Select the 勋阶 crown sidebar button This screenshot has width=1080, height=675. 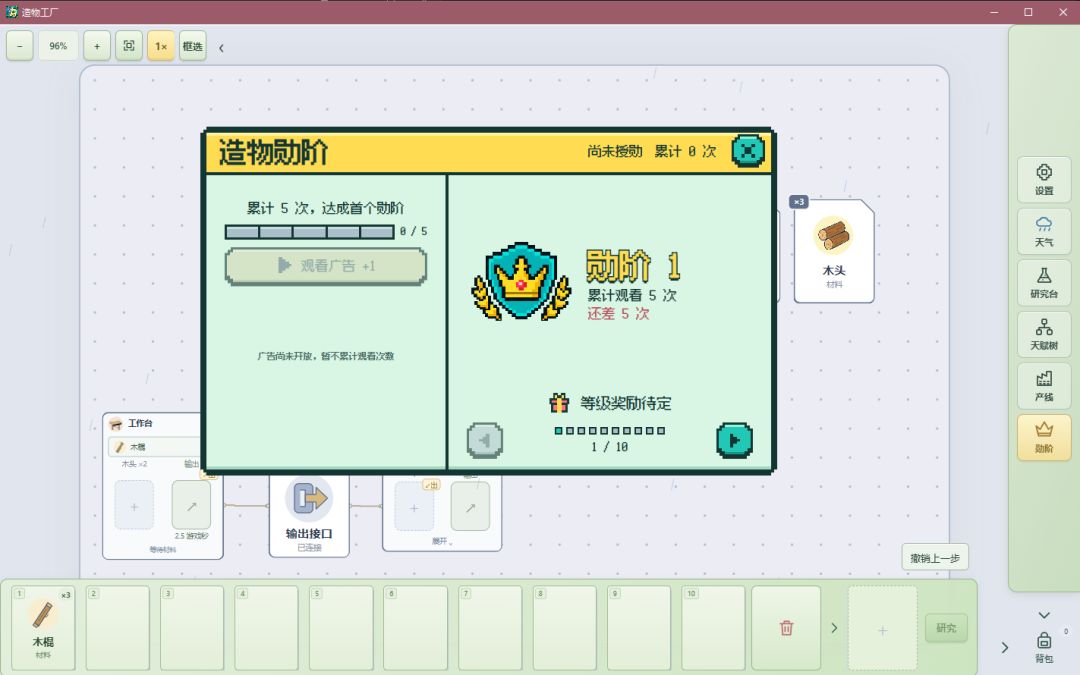tap(1044, 437)
